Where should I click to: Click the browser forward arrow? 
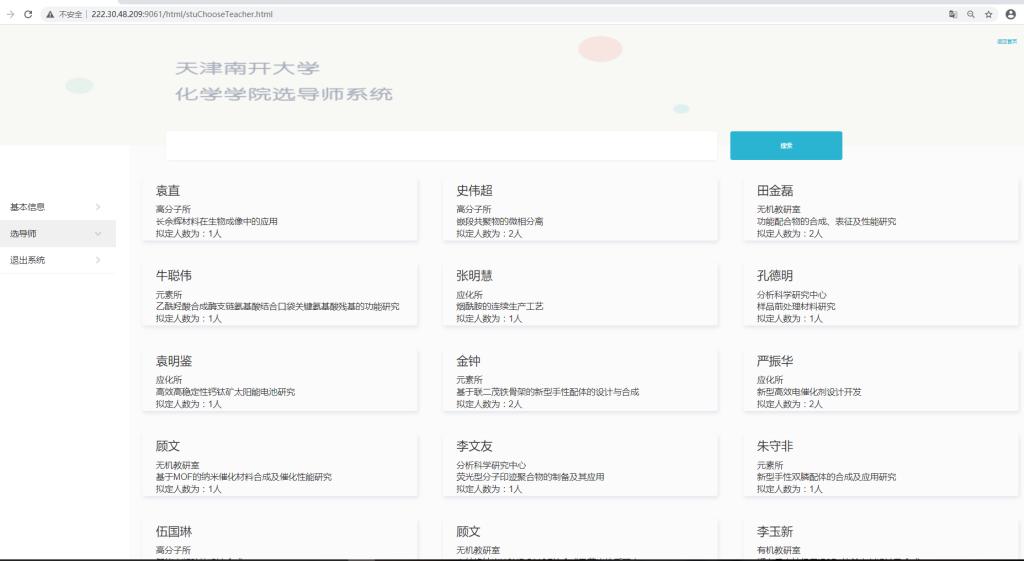pyautogui.click(x=10, y=14)
